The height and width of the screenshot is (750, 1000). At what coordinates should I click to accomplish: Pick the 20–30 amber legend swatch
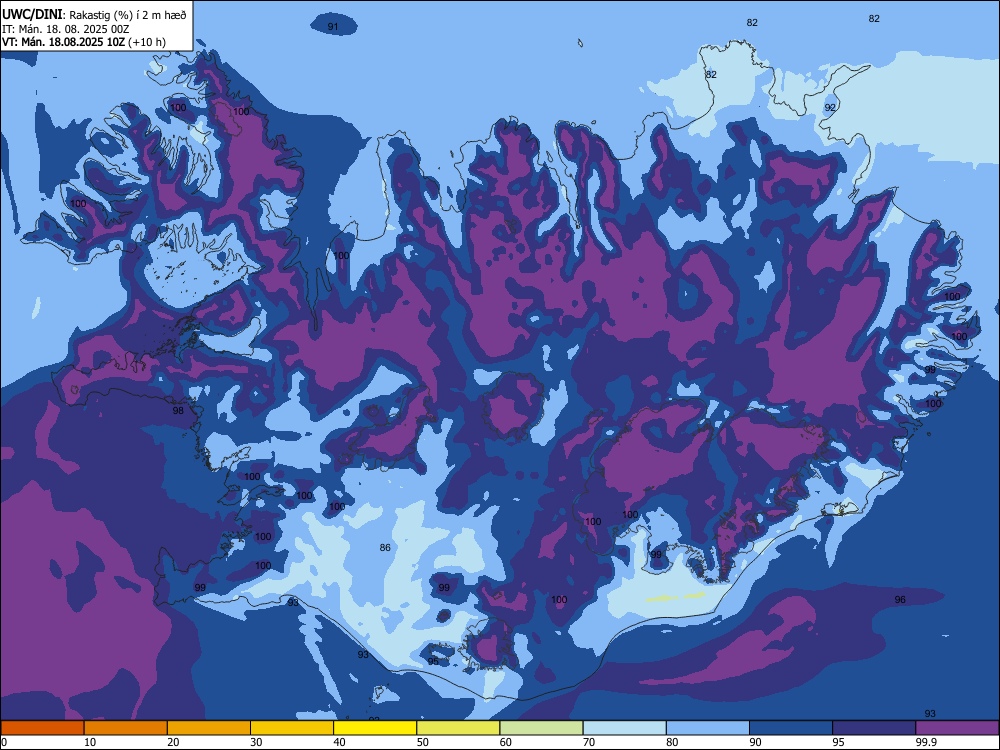click(209, 728)
